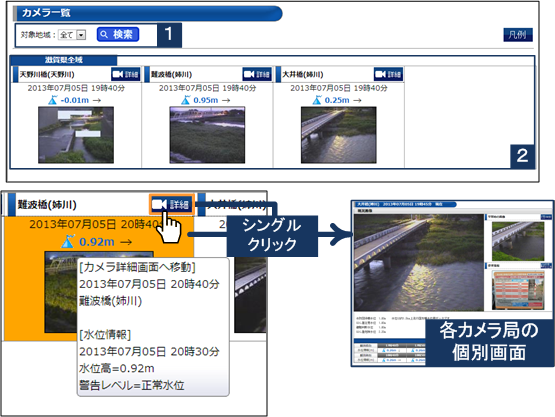Open details for 天野川橋(天野川) camera
This screenshot has height=417, width=555.
pyautogui.click(x=126, y=74)
